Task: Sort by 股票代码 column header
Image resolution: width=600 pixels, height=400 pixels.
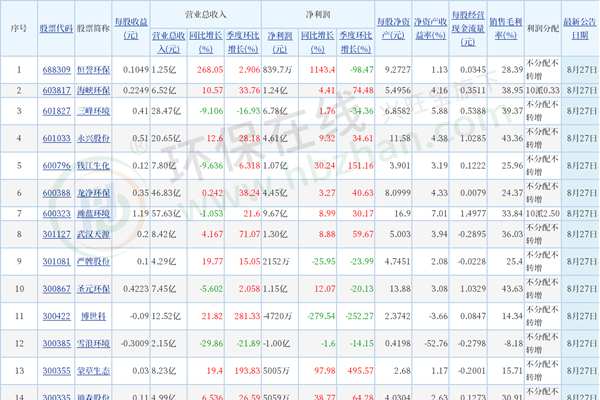Action: point(56,28)
